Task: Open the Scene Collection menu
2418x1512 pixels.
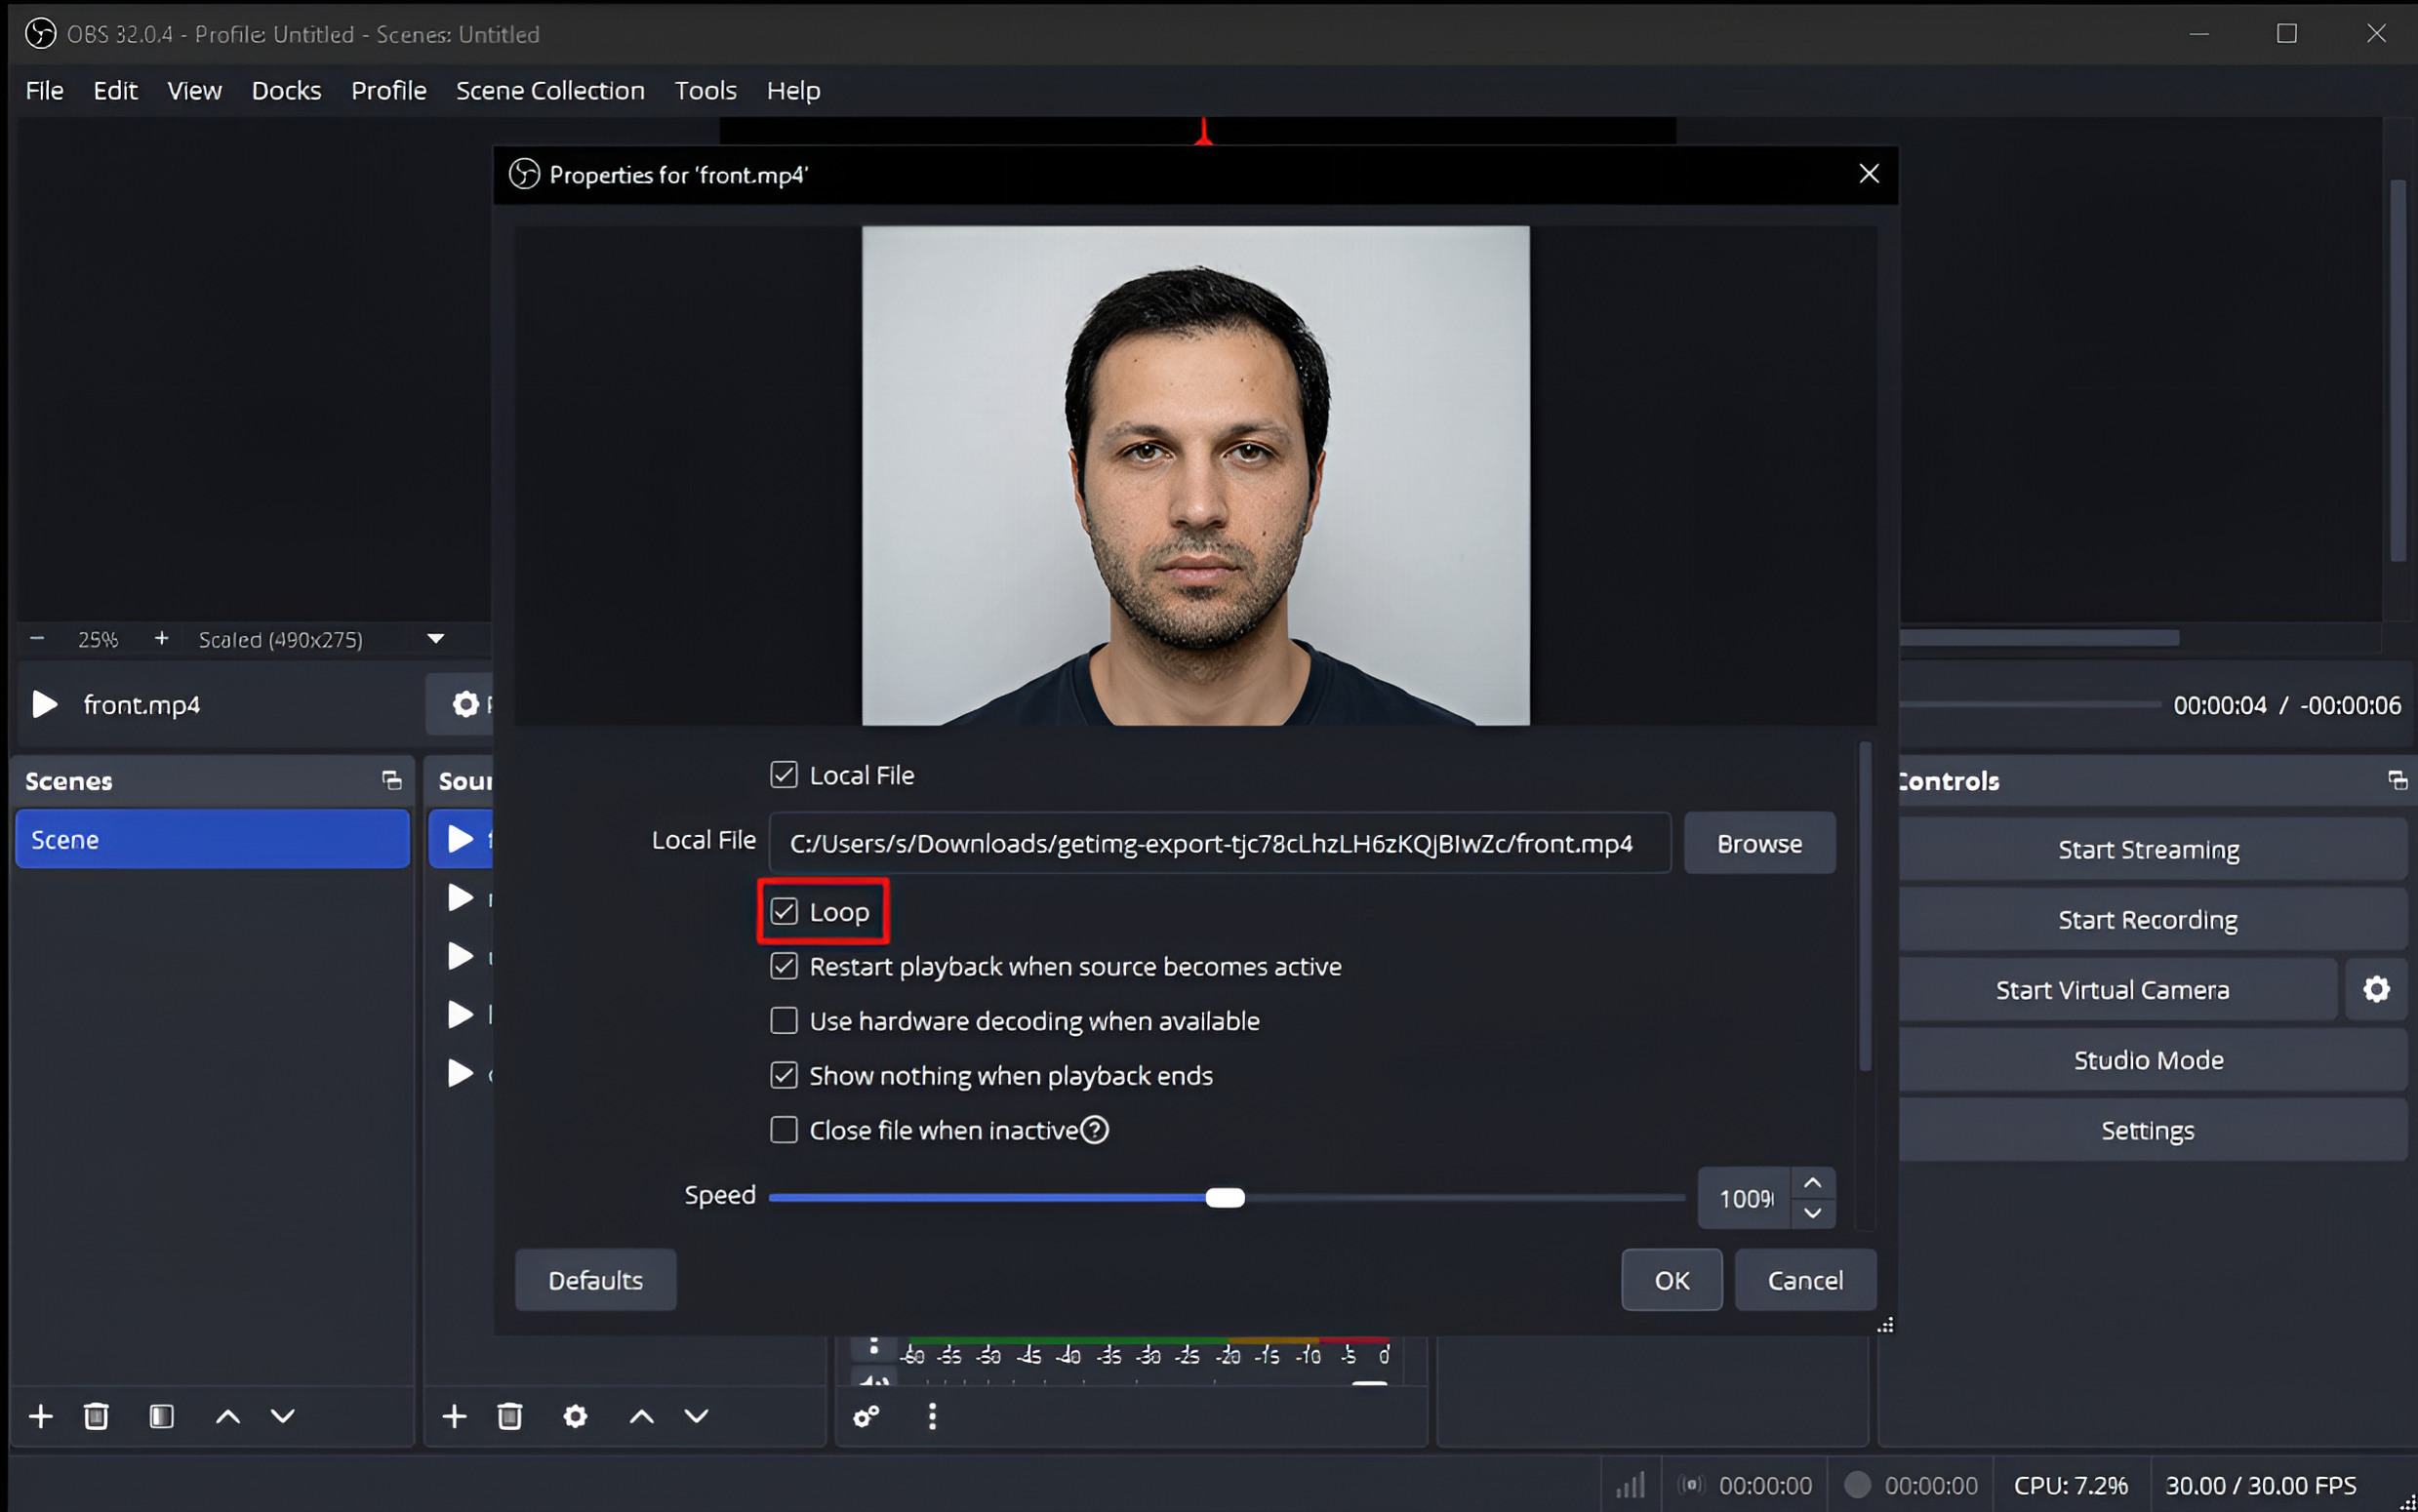Action: point(550,91)
